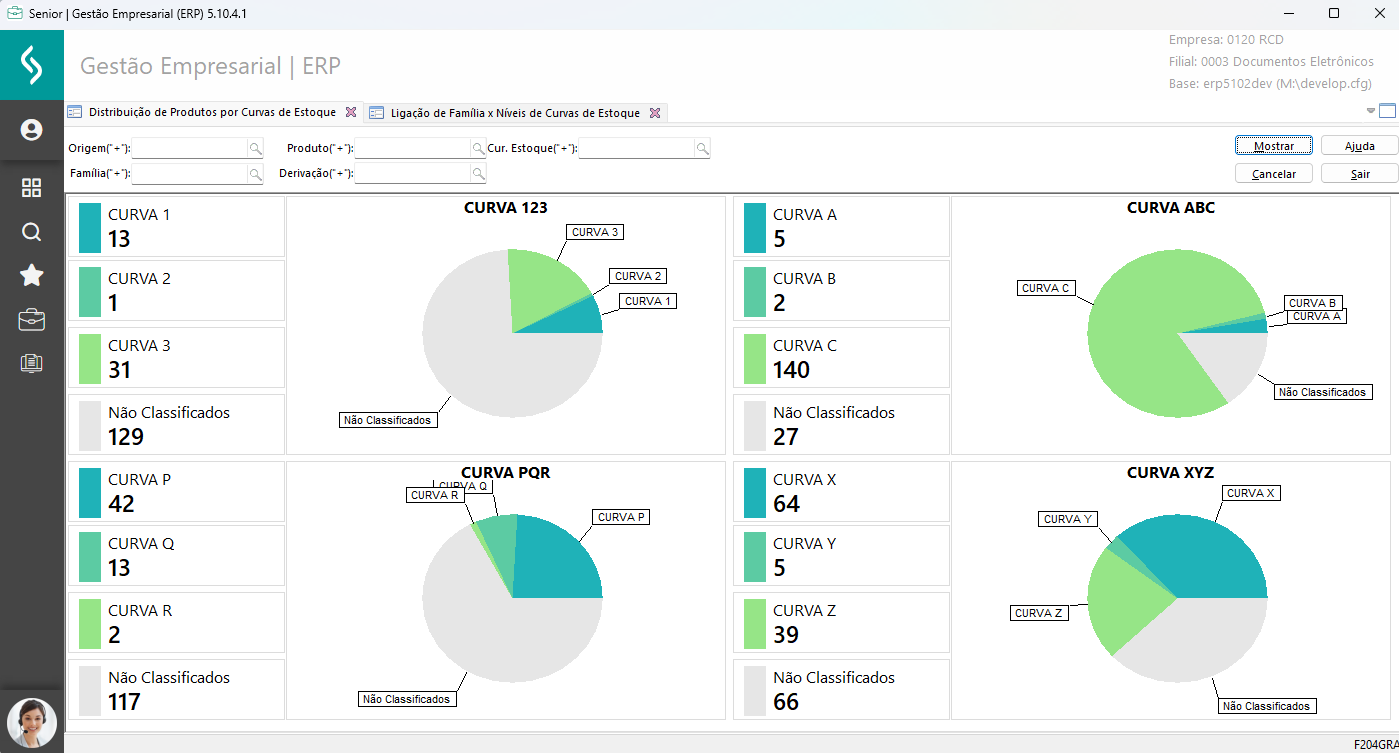The image size is (1399, 753).
Task: Select the CURVA R card title
Action: click(140, 611)
